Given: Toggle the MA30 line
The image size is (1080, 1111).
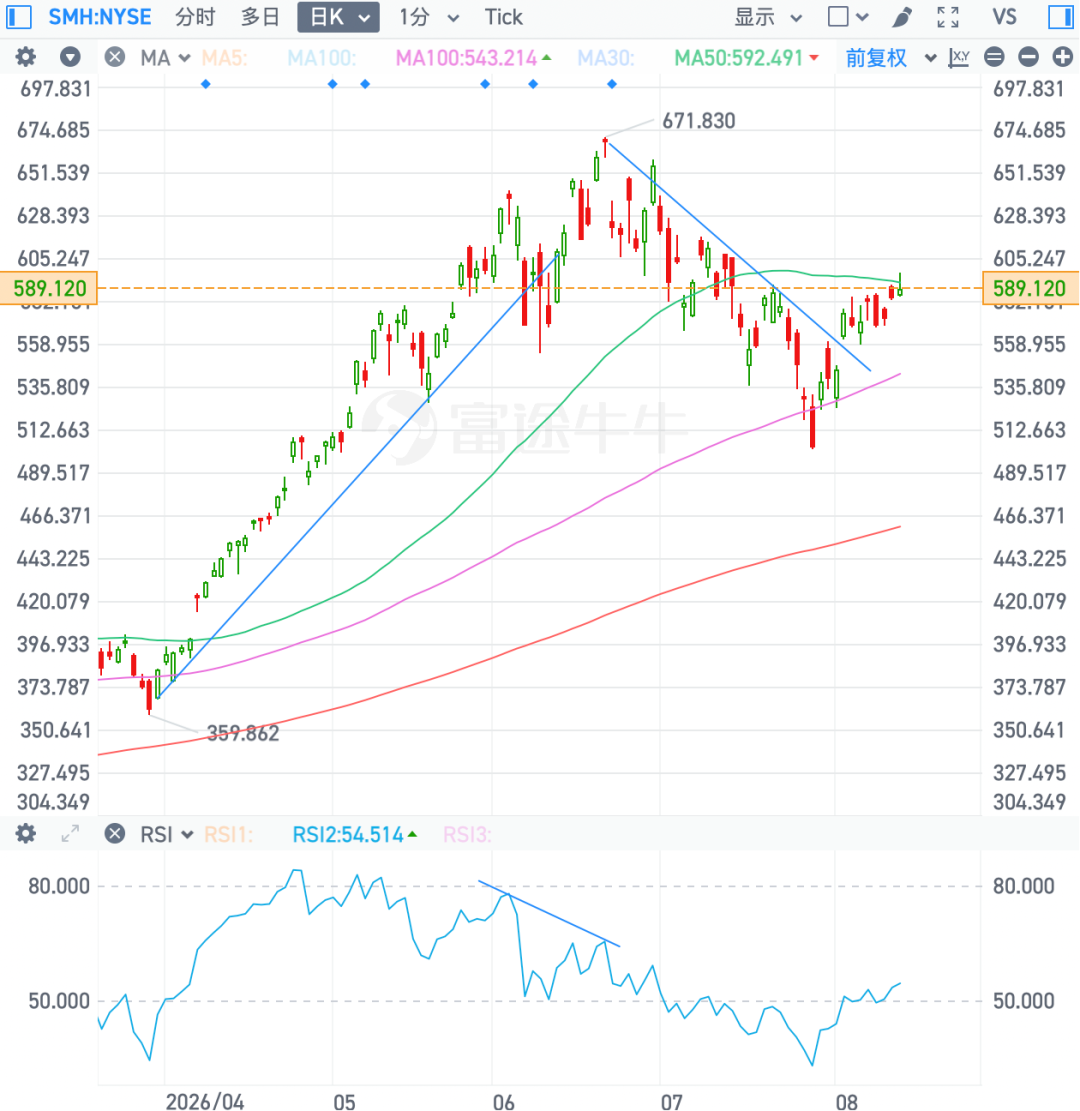Looking at the screenshot, I should point(606,58).
